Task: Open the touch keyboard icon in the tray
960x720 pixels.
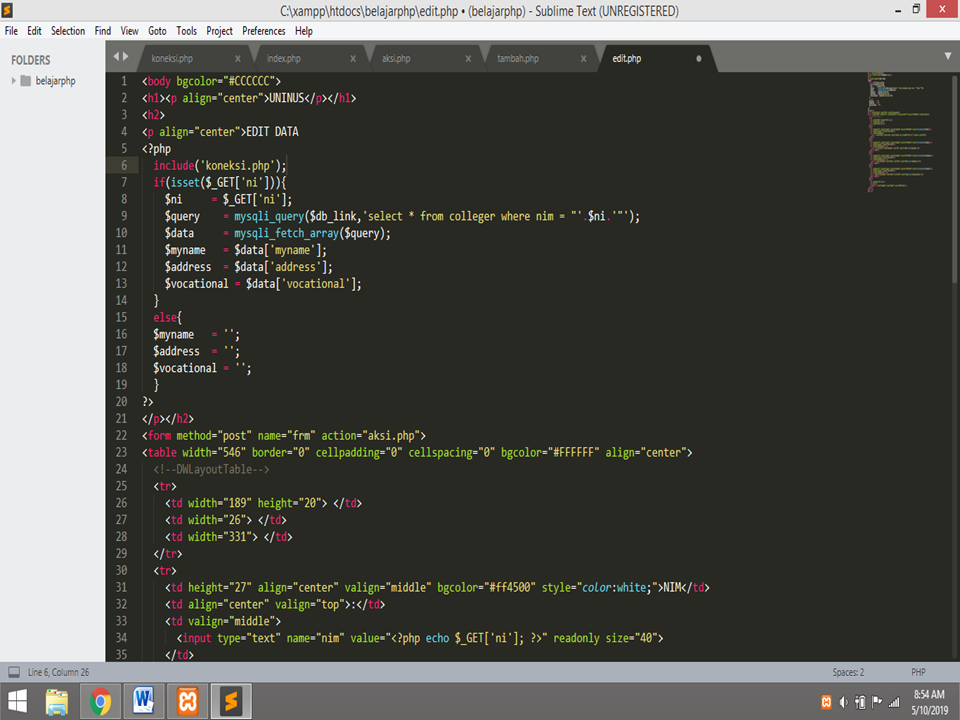Action: (861, 701)
